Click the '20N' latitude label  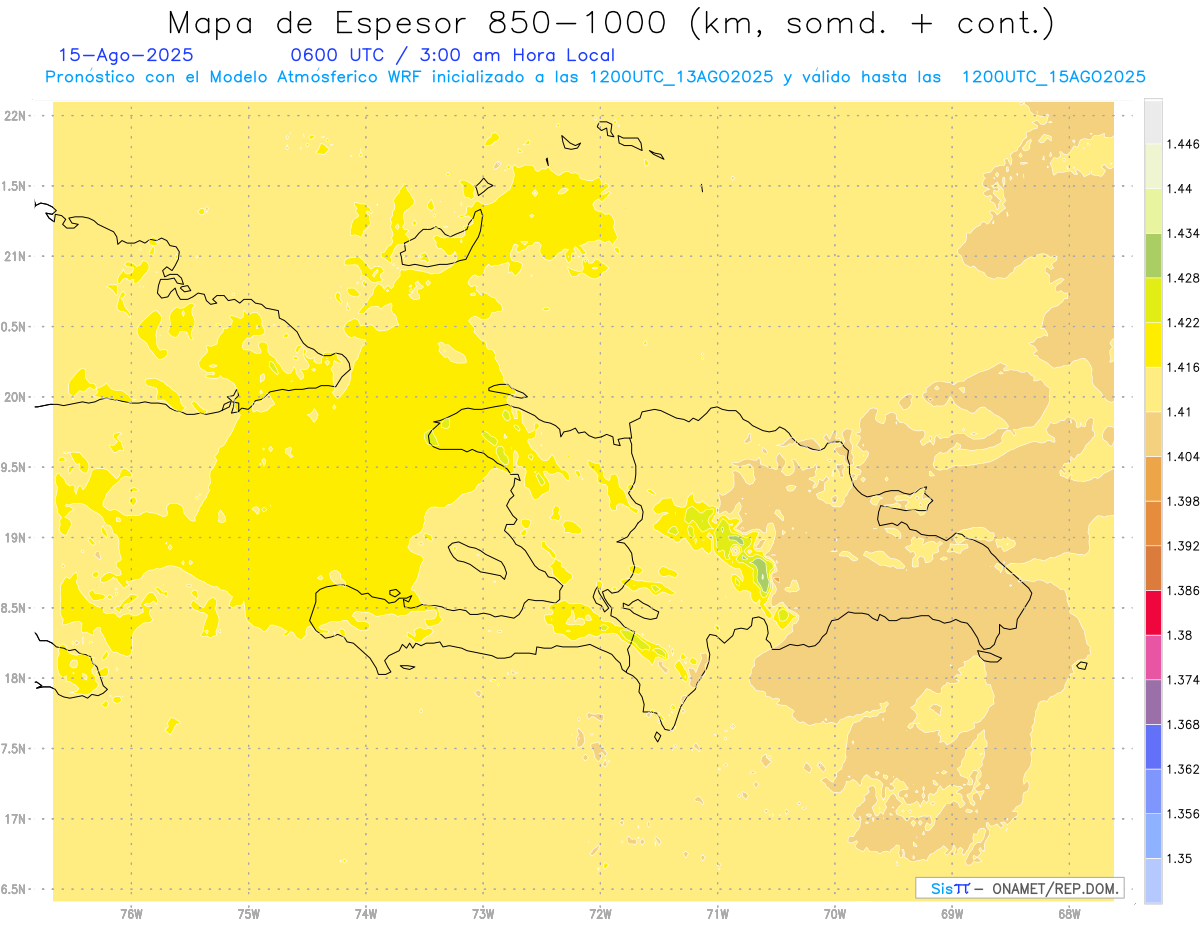coord(15,397)
